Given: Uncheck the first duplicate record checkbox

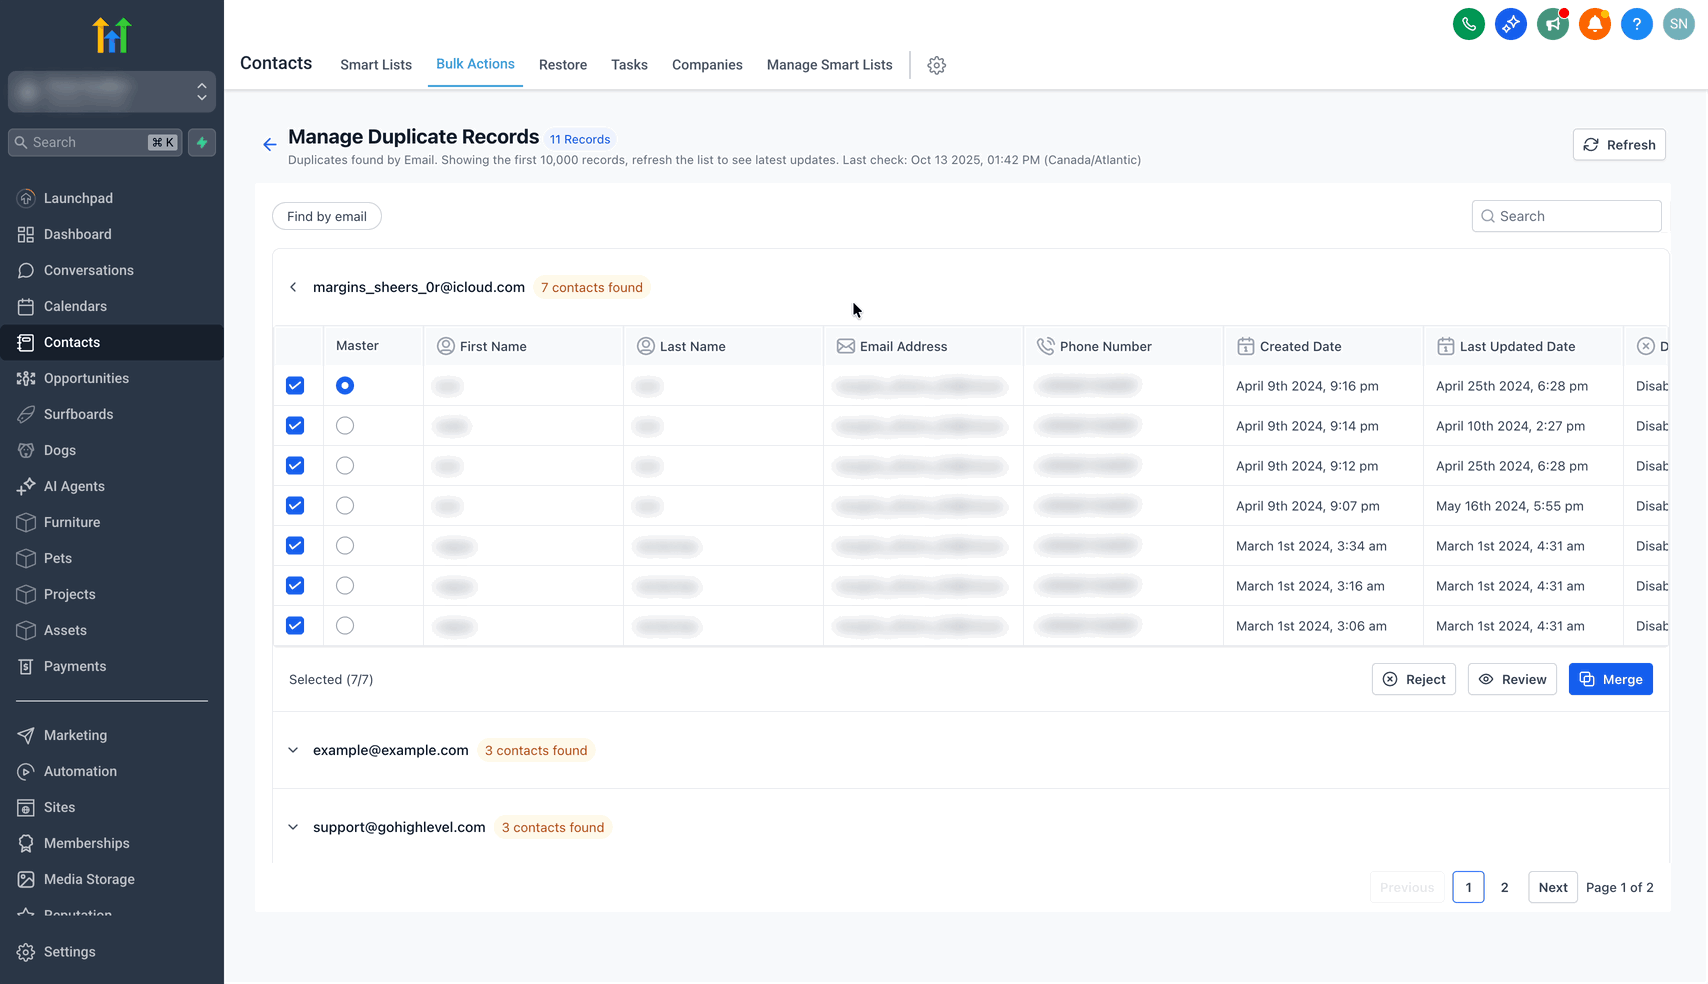Looking at the screenshot, I should click(x=295, y=386).
